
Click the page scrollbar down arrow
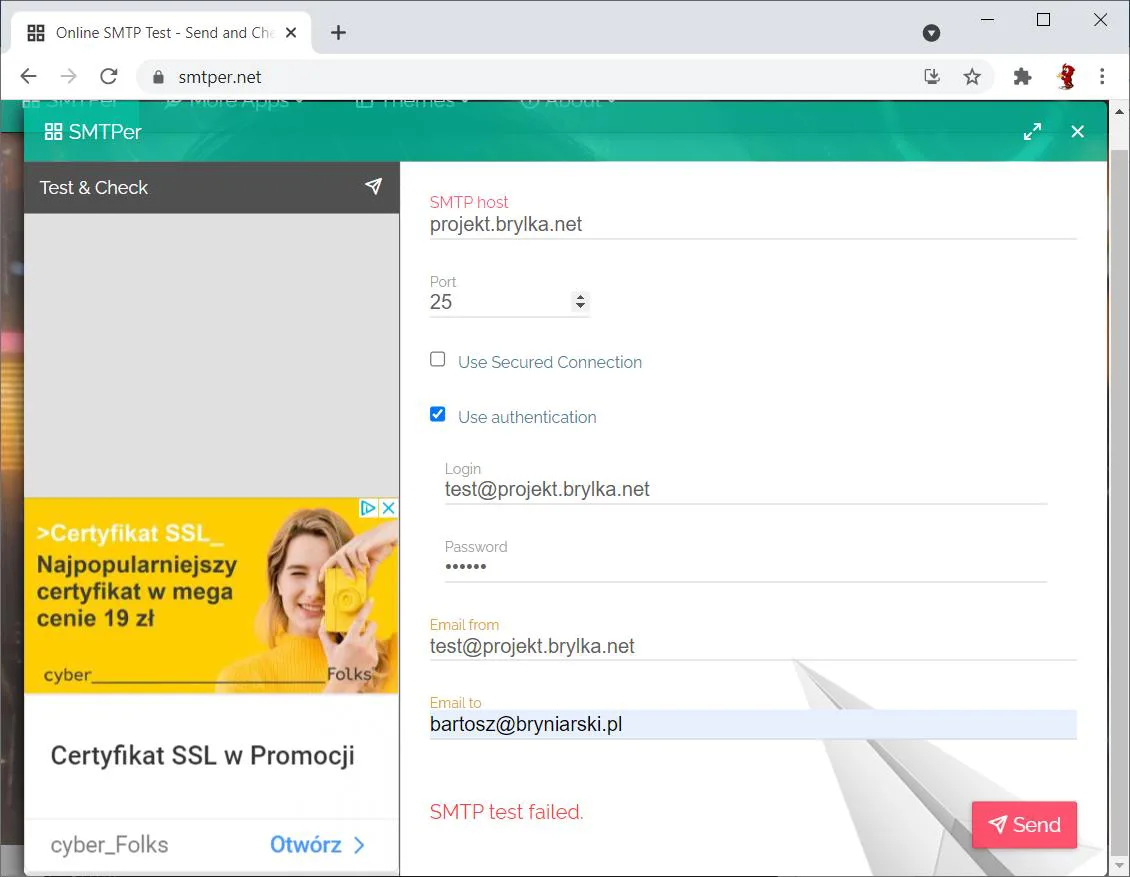tap(1119, 865)
